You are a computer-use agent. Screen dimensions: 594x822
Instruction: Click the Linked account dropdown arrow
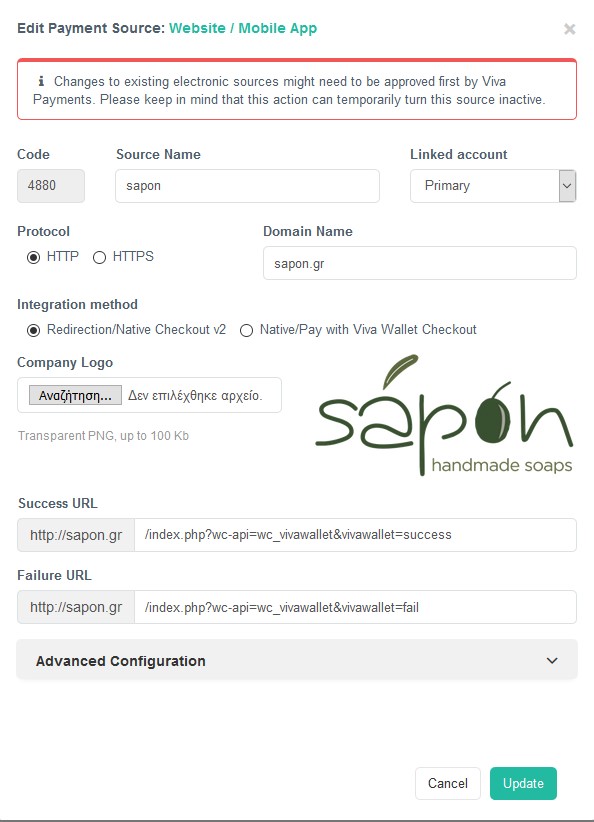(567, 185)
